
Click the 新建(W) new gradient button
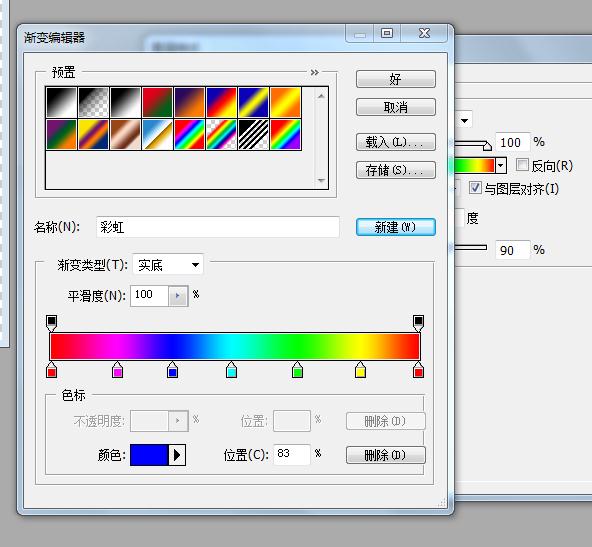pos(396,227)
